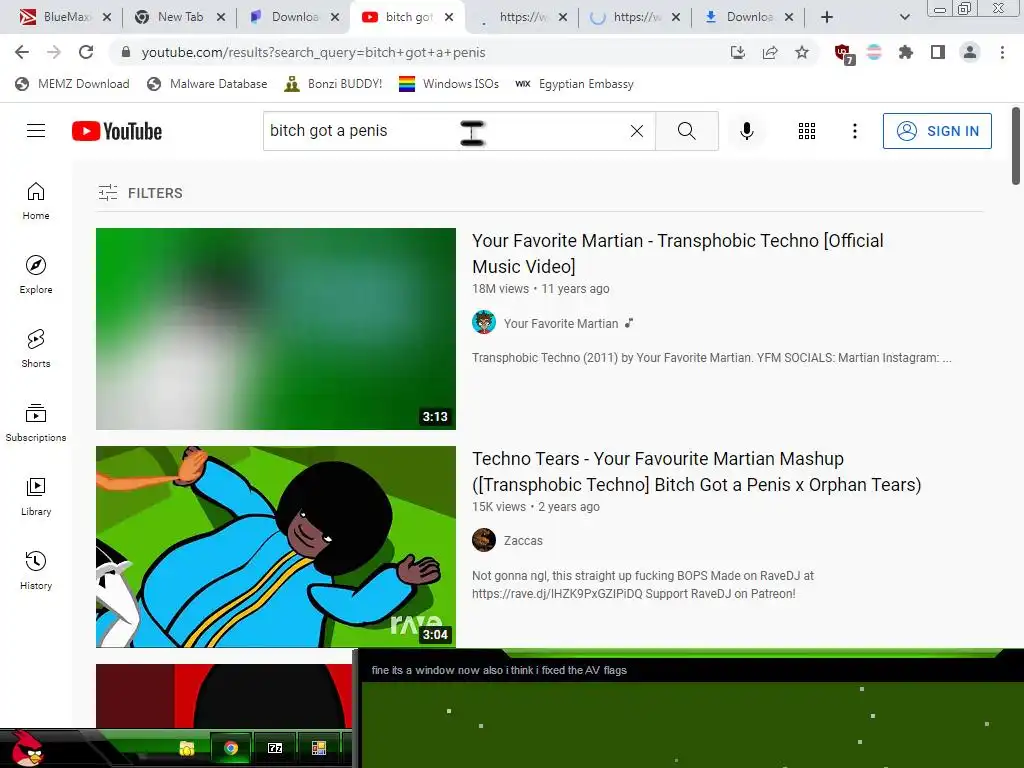Go to Home in the sidebar
The height and width of the screenshot is (768, 1024).
36,200
